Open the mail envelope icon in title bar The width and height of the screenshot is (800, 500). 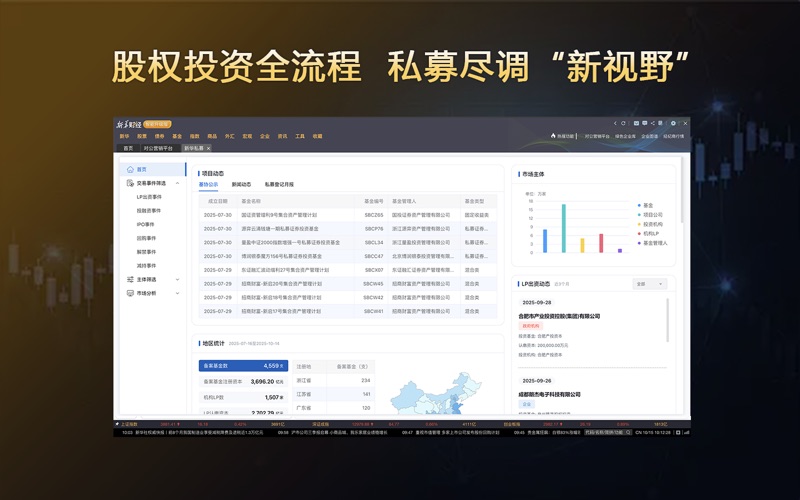636,123
